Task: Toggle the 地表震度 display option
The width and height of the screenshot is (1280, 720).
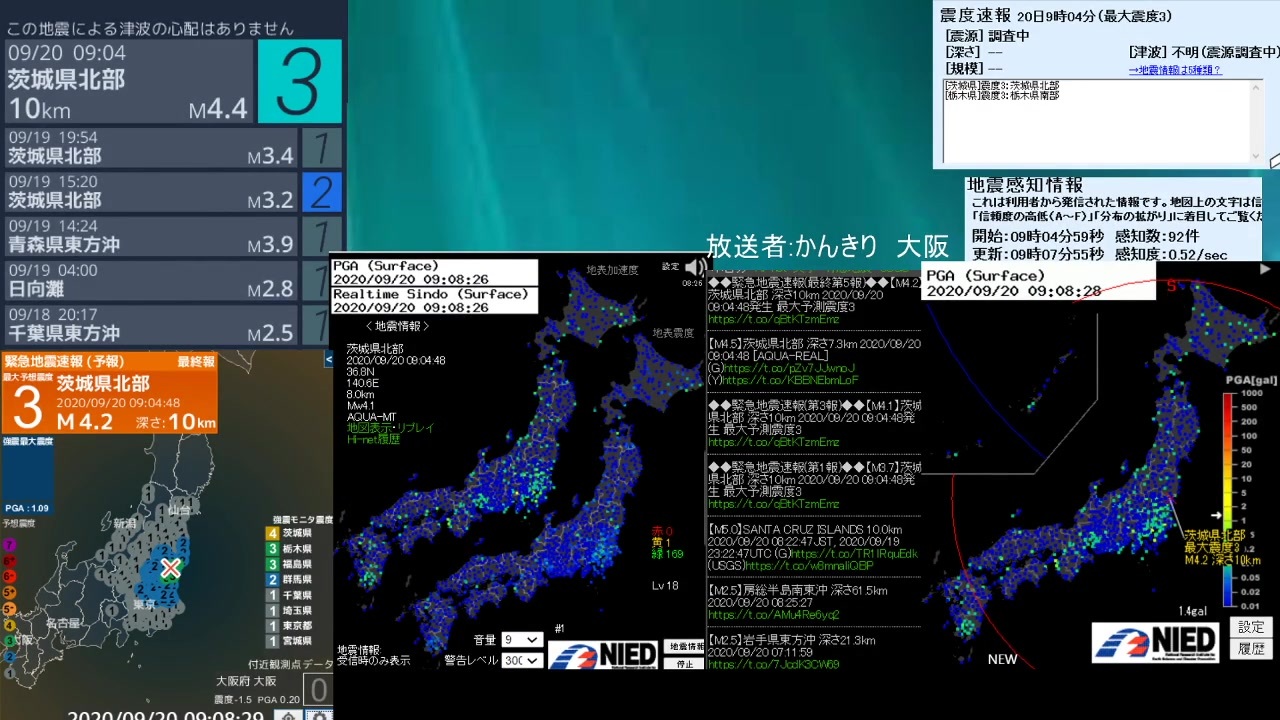Action: [x=673, y=333]
